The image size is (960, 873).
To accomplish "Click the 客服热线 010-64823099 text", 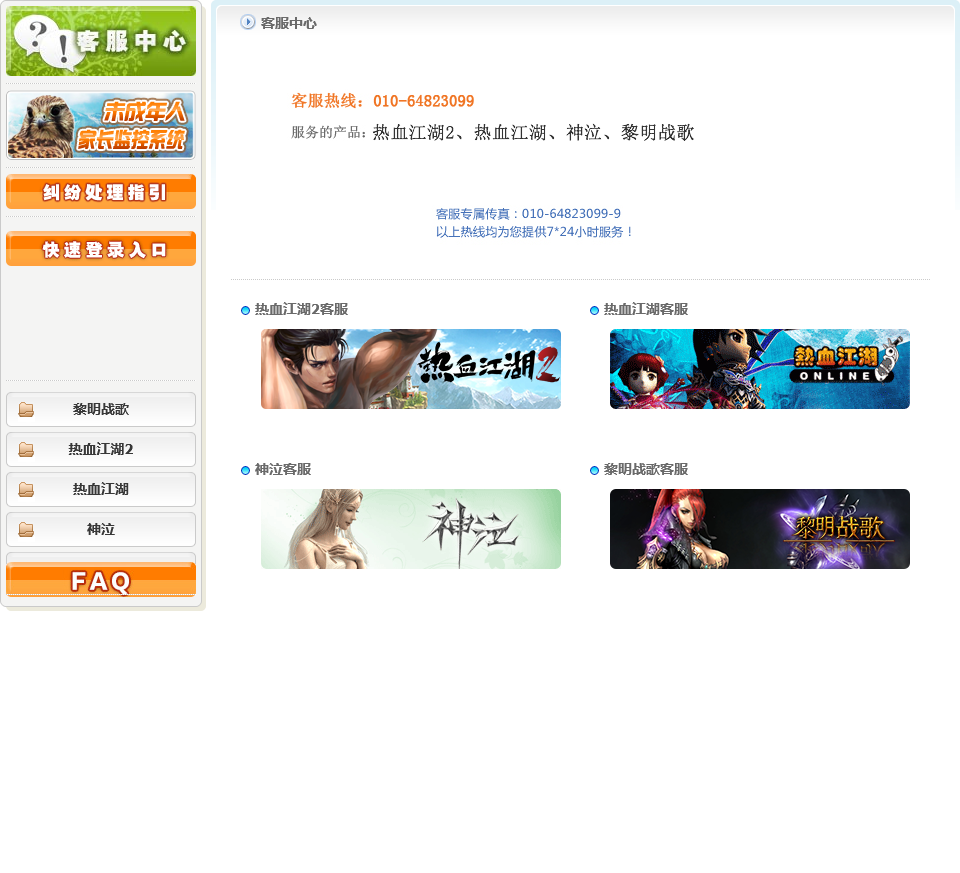I will tap(383, 101).
